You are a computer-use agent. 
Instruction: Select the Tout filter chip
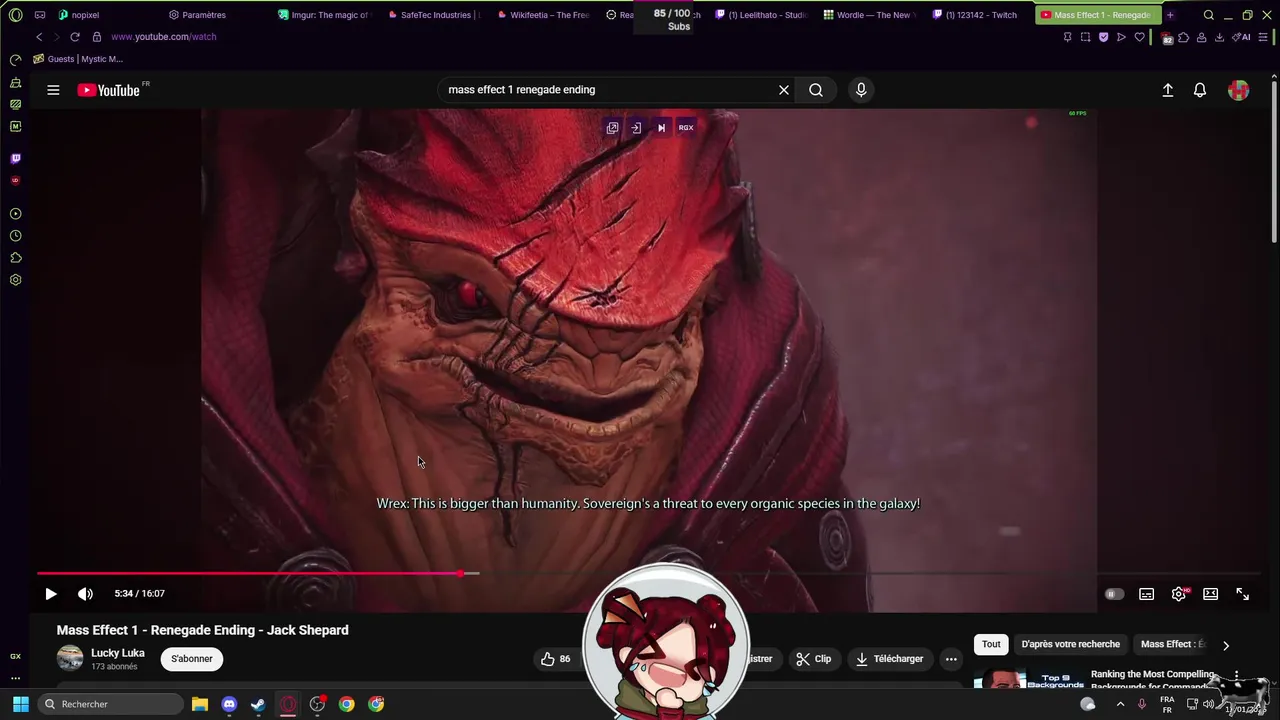click(991, 644)
